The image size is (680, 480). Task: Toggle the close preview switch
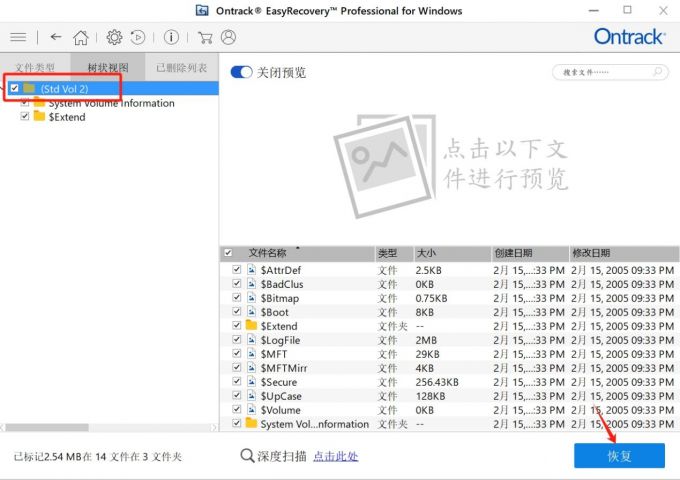point(242,72)
